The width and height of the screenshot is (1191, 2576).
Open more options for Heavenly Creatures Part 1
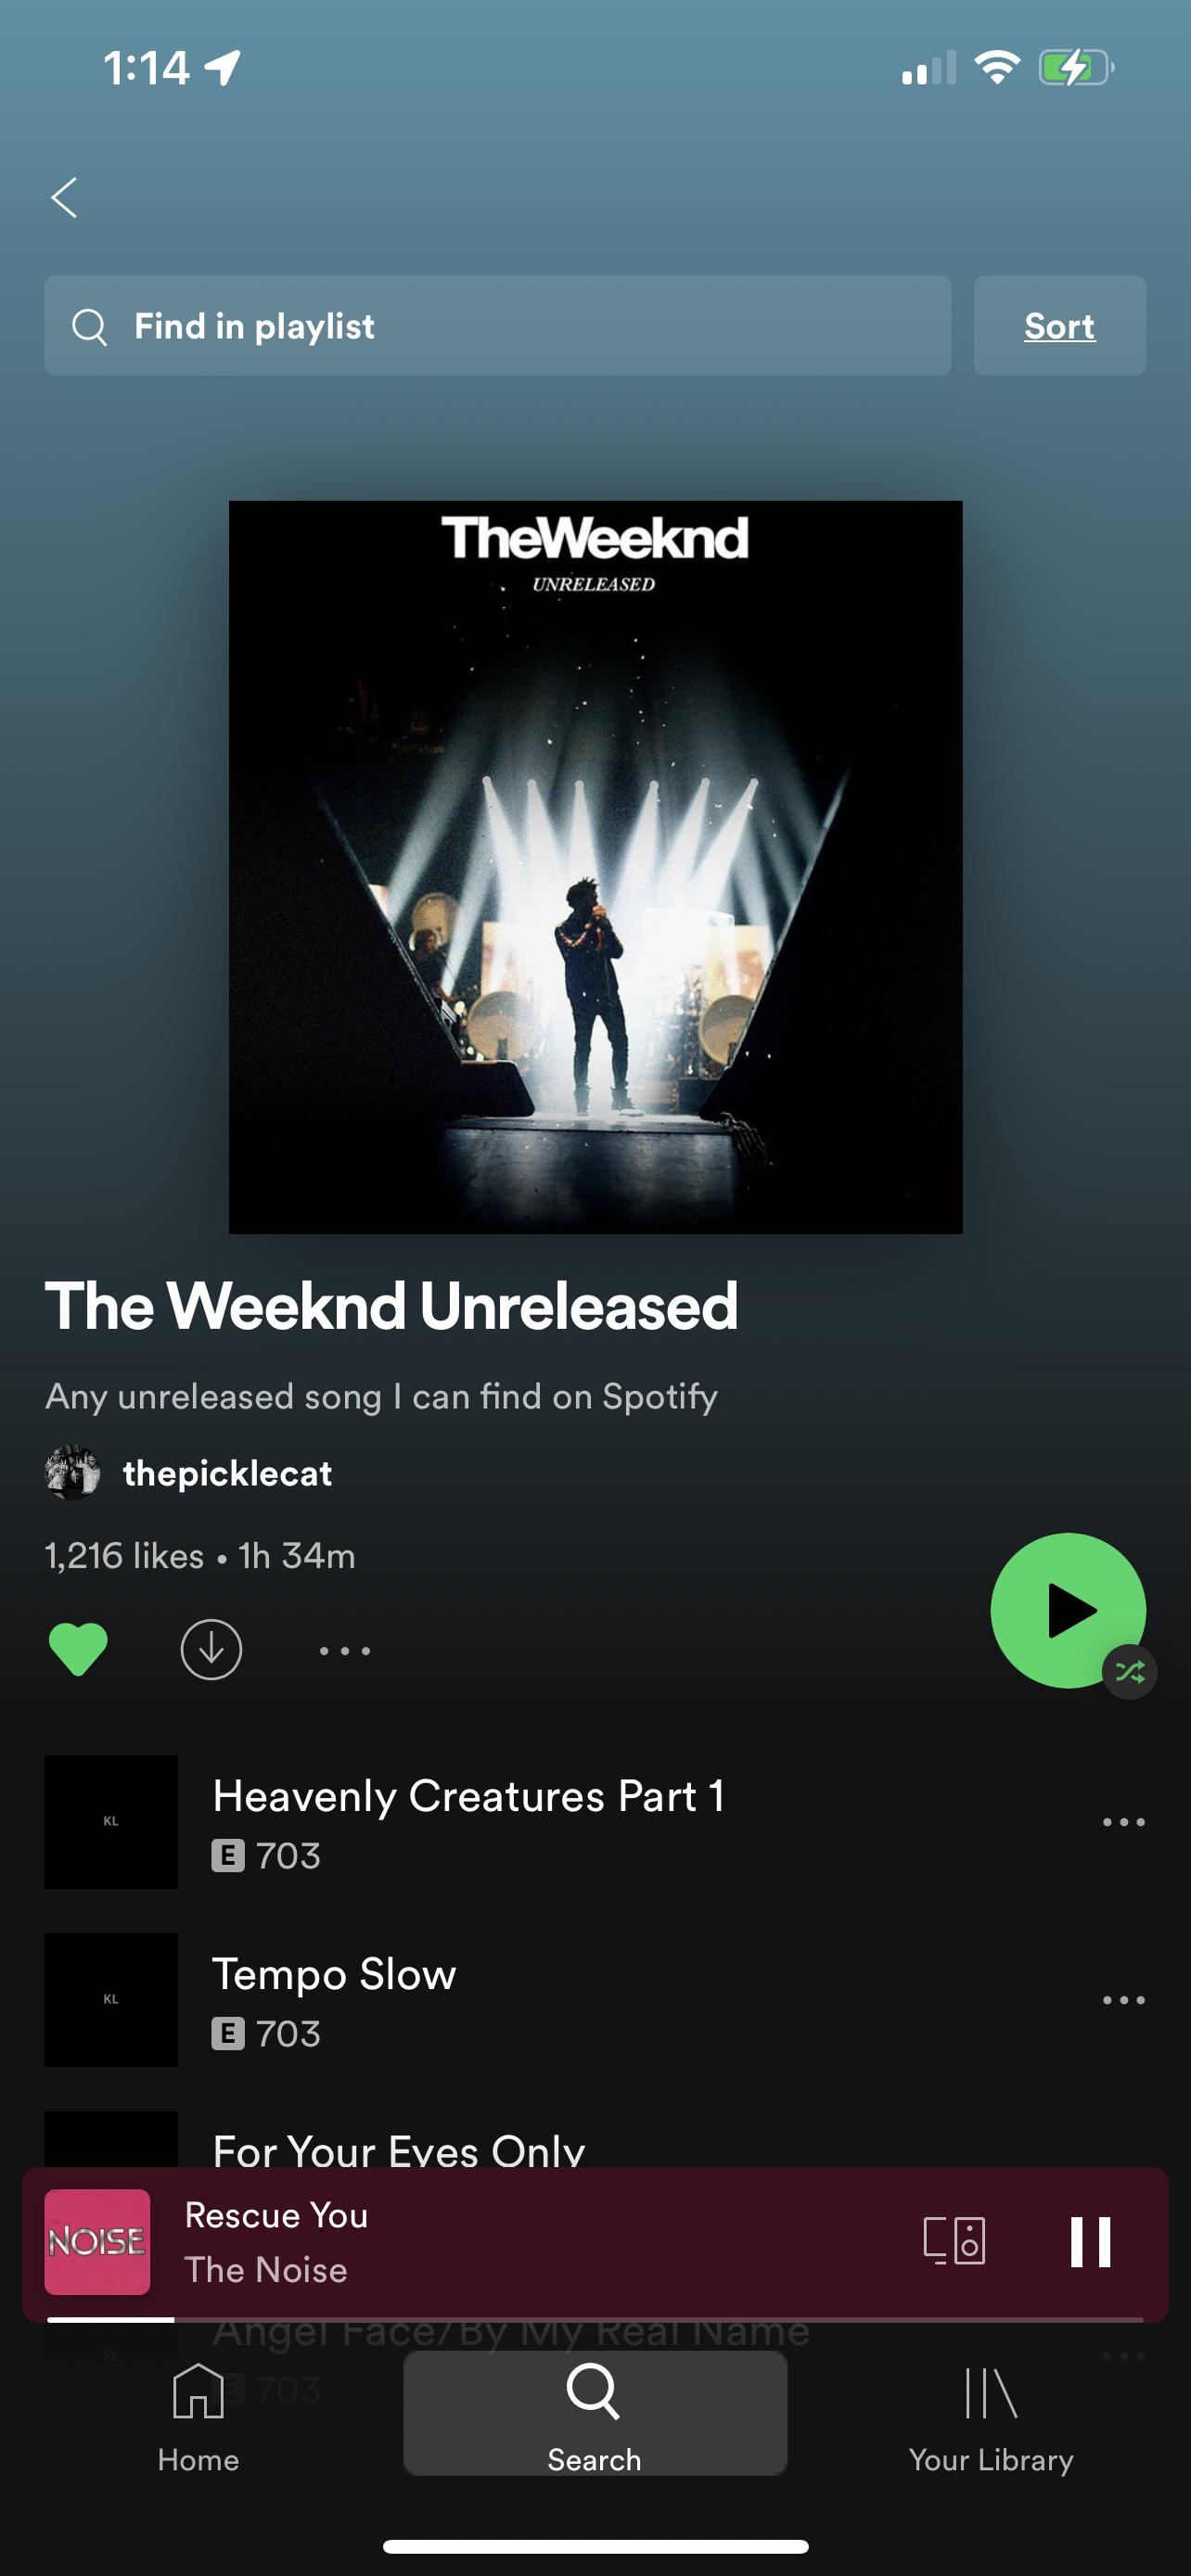pyautogui.click(x=1123, y=1822)
